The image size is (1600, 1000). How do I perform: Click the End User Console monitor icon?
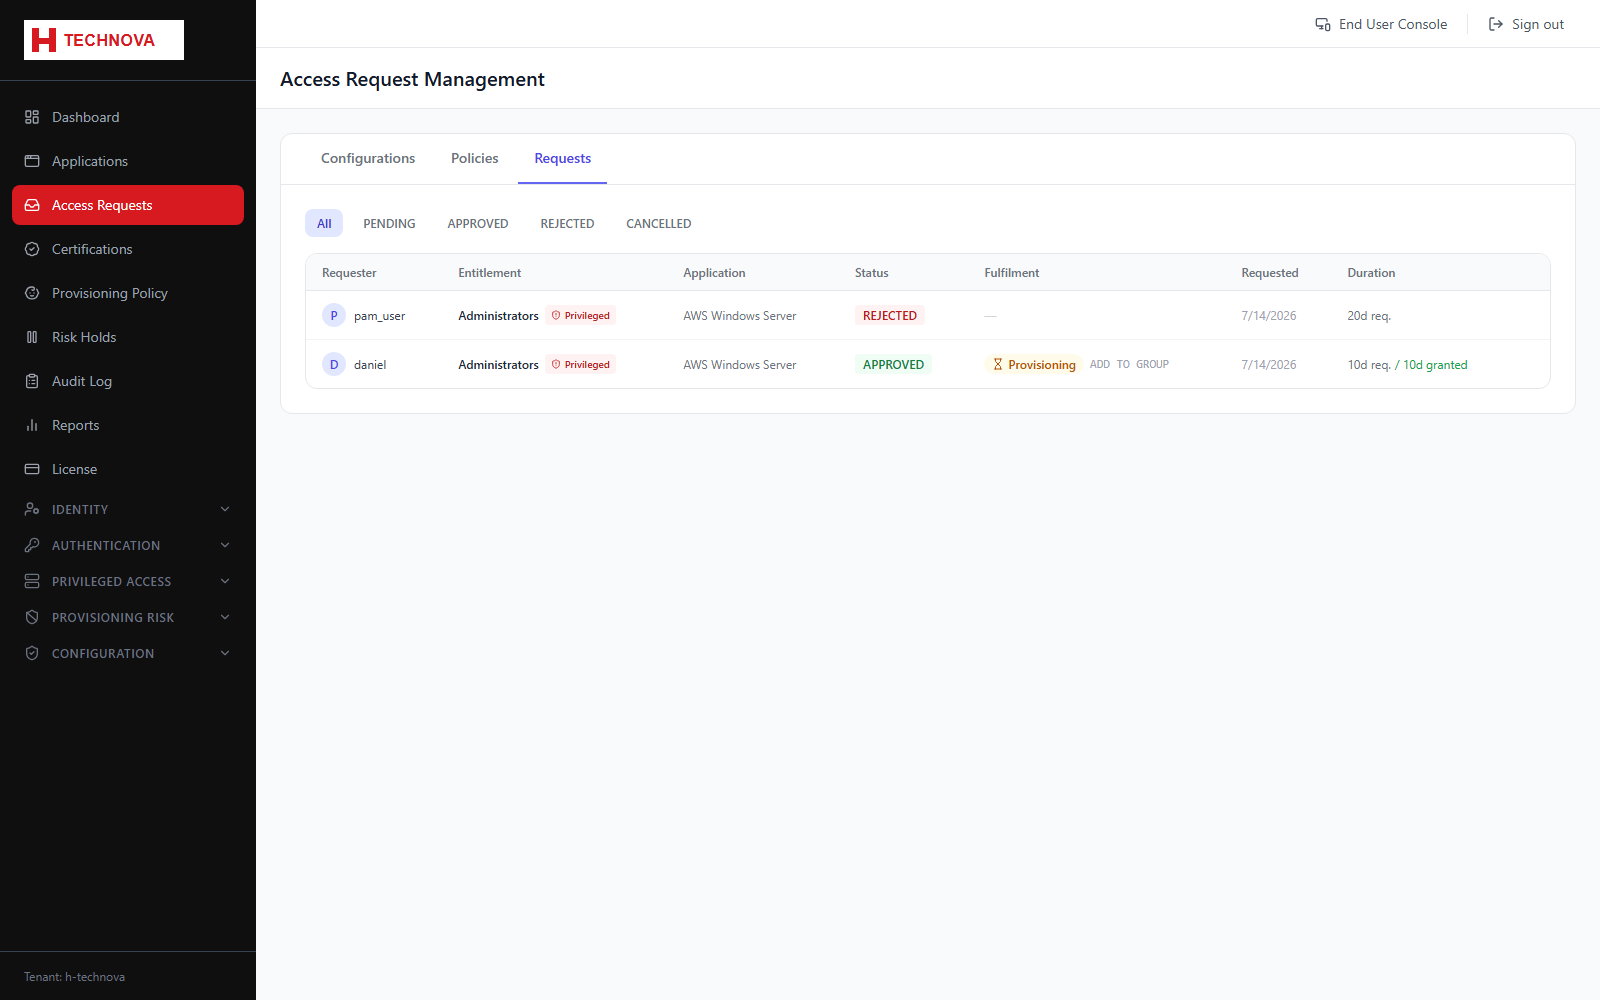[1323, 24]
